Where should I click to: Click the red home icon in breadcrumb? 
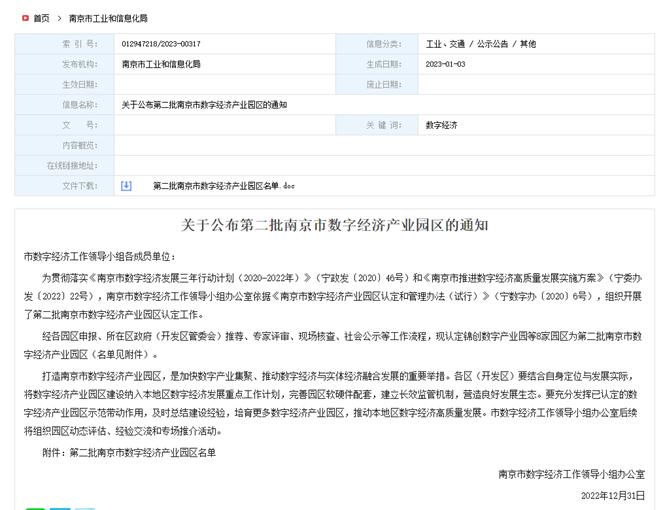tap(25, 18)
